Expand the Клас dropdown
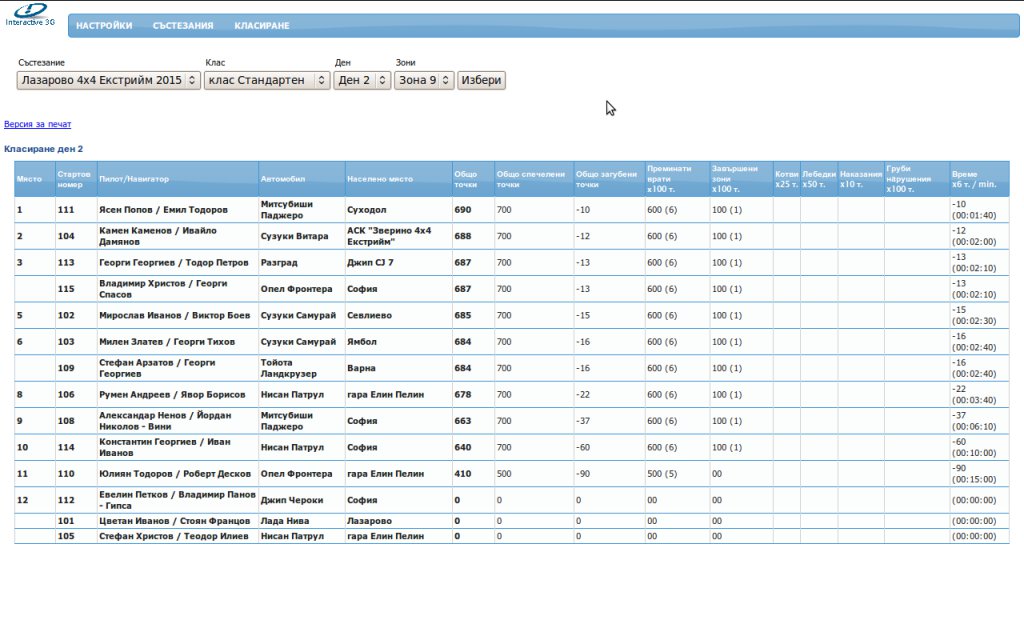Screen dimensions: 1024x640 click(266, 80)
